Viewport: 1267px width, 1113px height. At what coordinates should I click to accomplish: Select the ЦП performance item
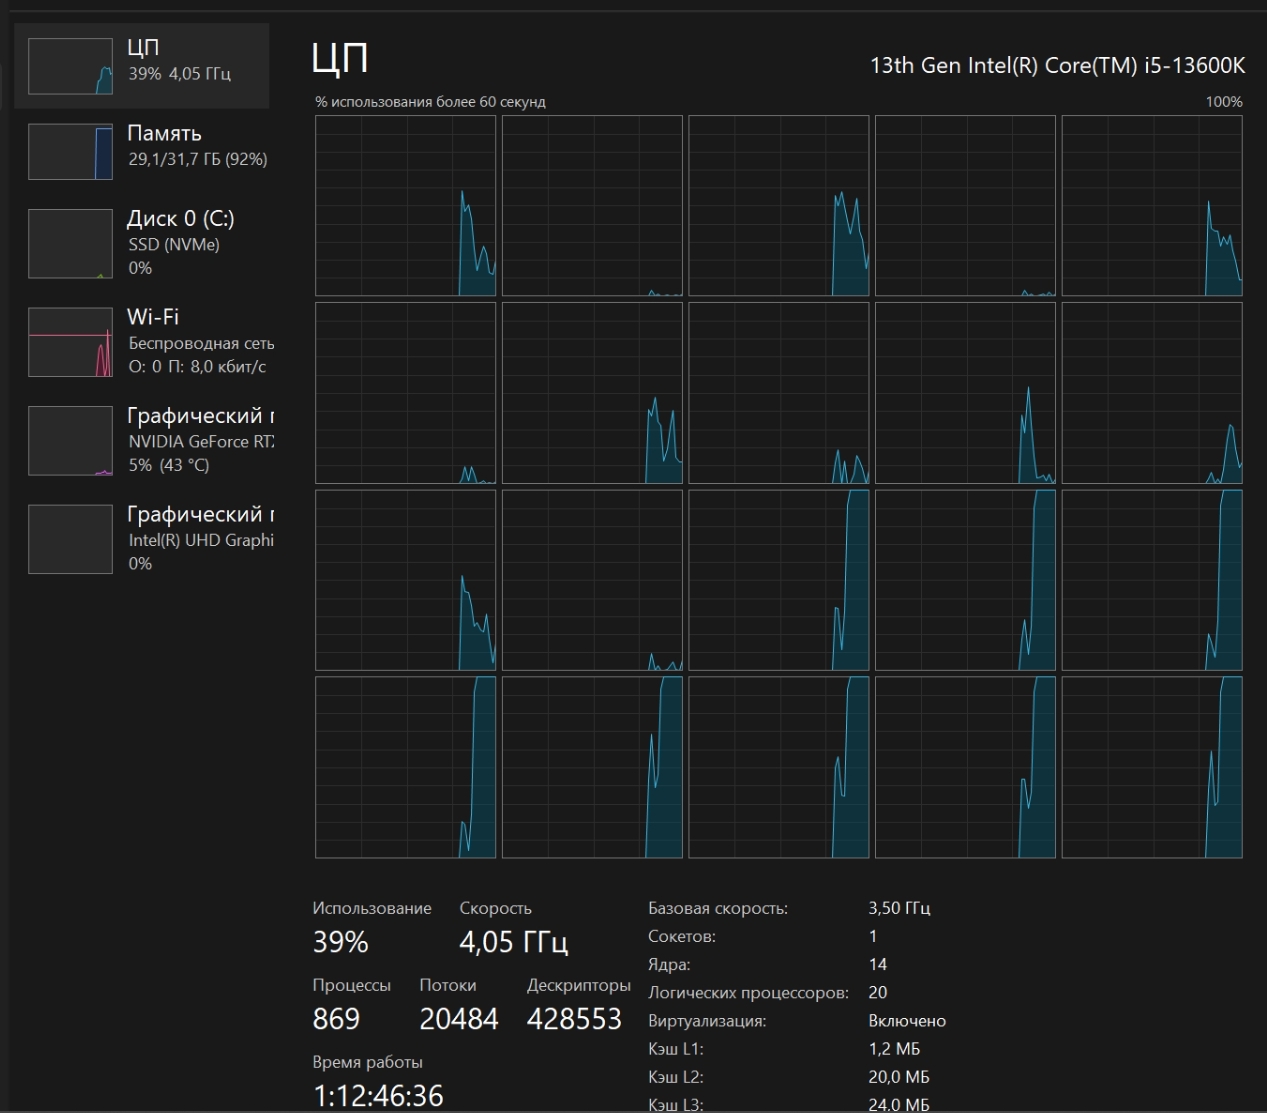point(142,65)
